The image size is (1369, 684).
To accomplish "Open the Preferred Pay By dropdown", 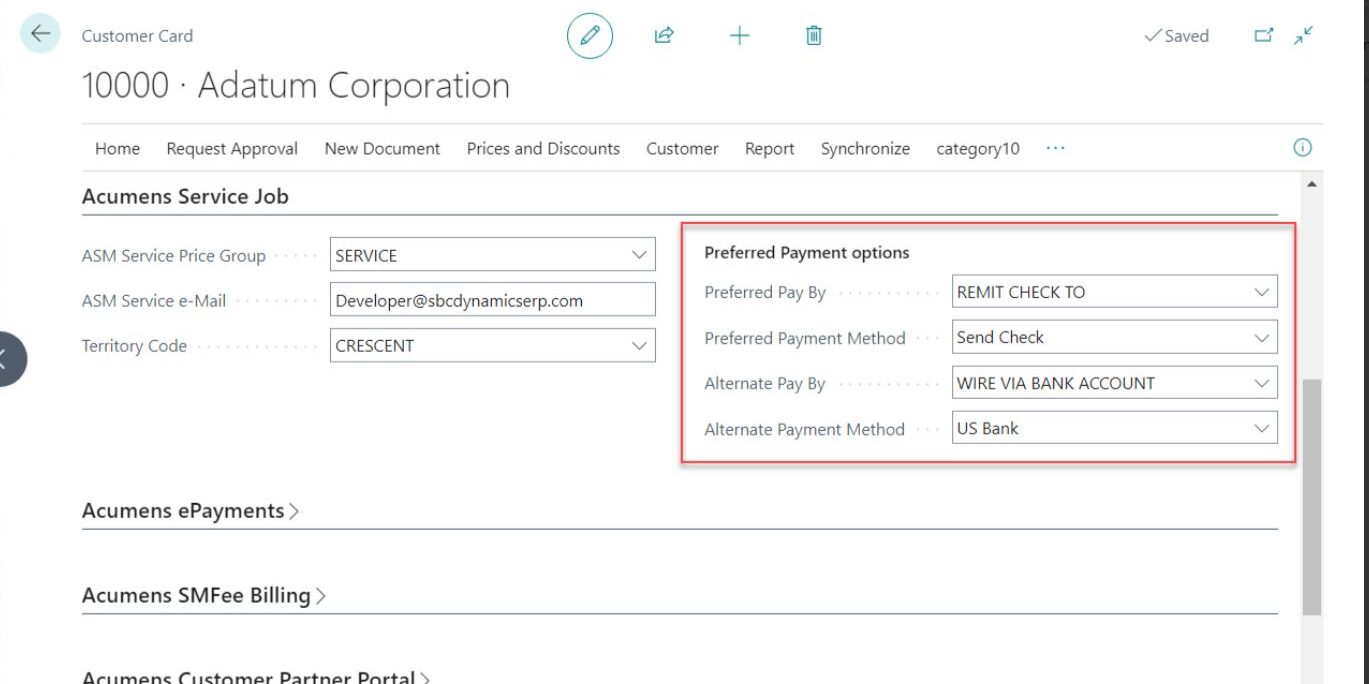I will (x=1262, y=291).
